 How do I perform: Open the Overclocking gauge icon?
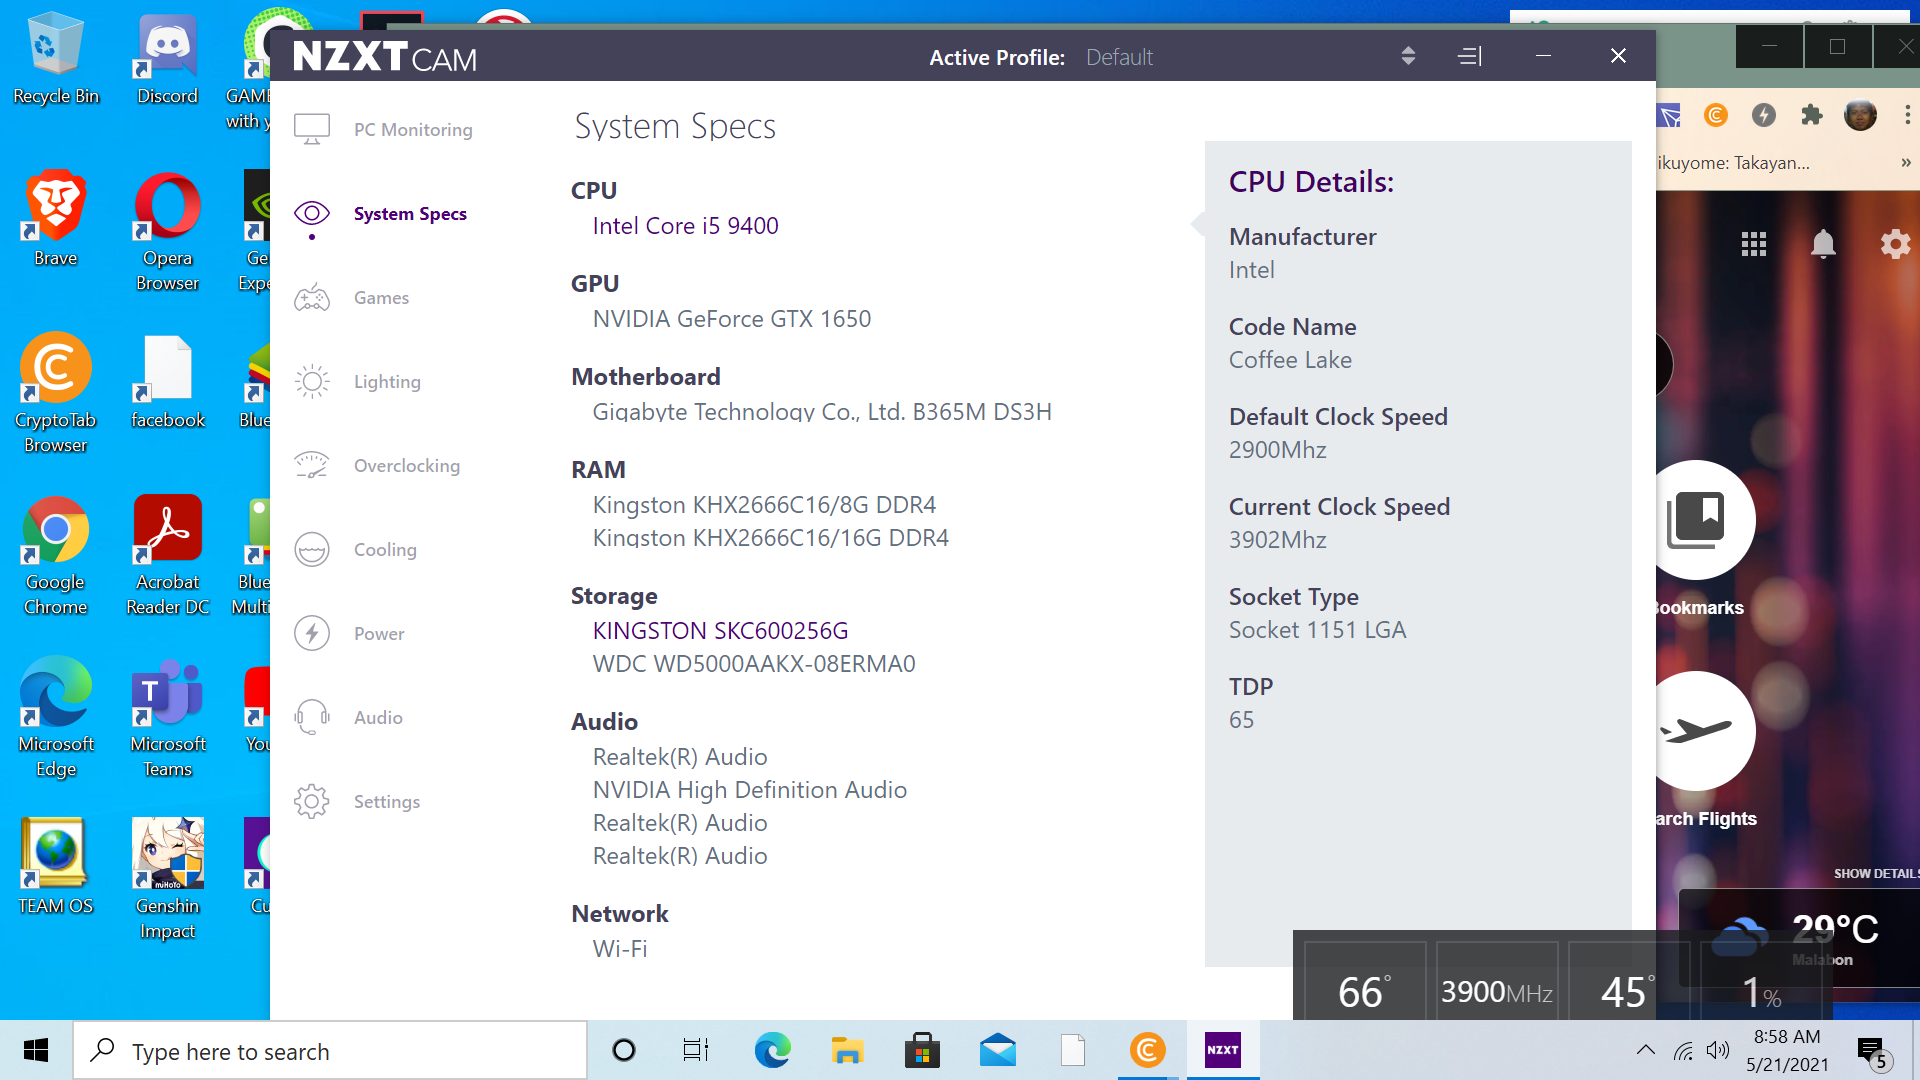[312, 465]
